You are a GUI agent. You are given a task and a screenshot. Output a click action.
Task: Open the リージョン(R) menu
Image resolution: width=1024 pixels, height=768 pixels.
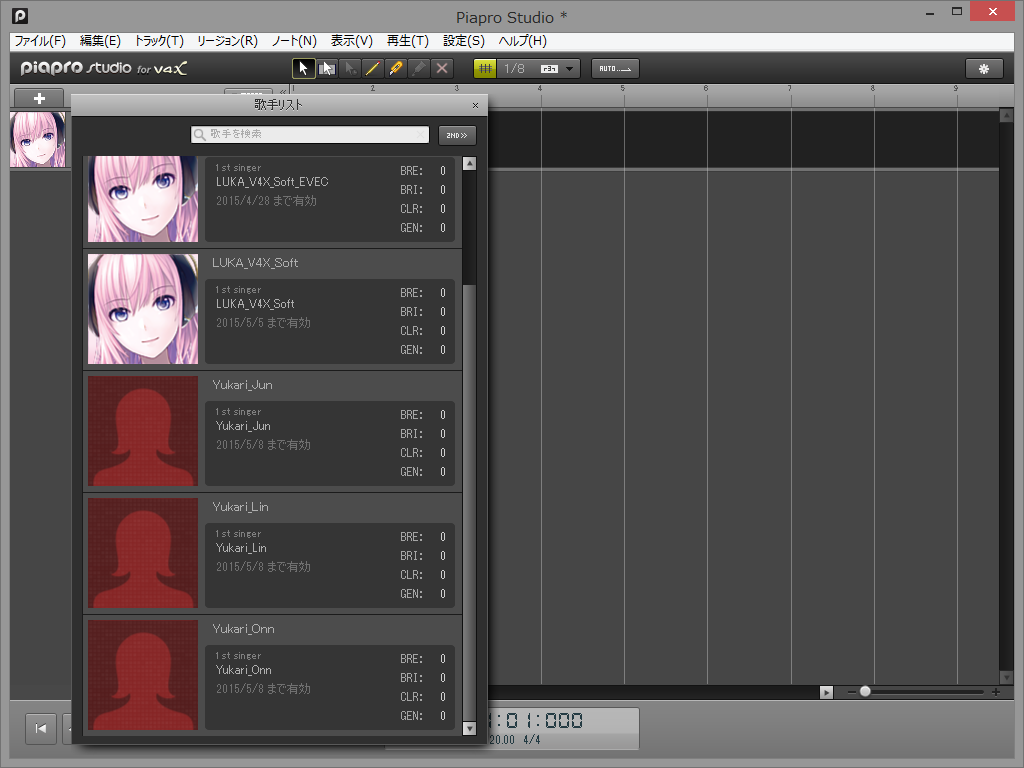[x=227, y=41]
